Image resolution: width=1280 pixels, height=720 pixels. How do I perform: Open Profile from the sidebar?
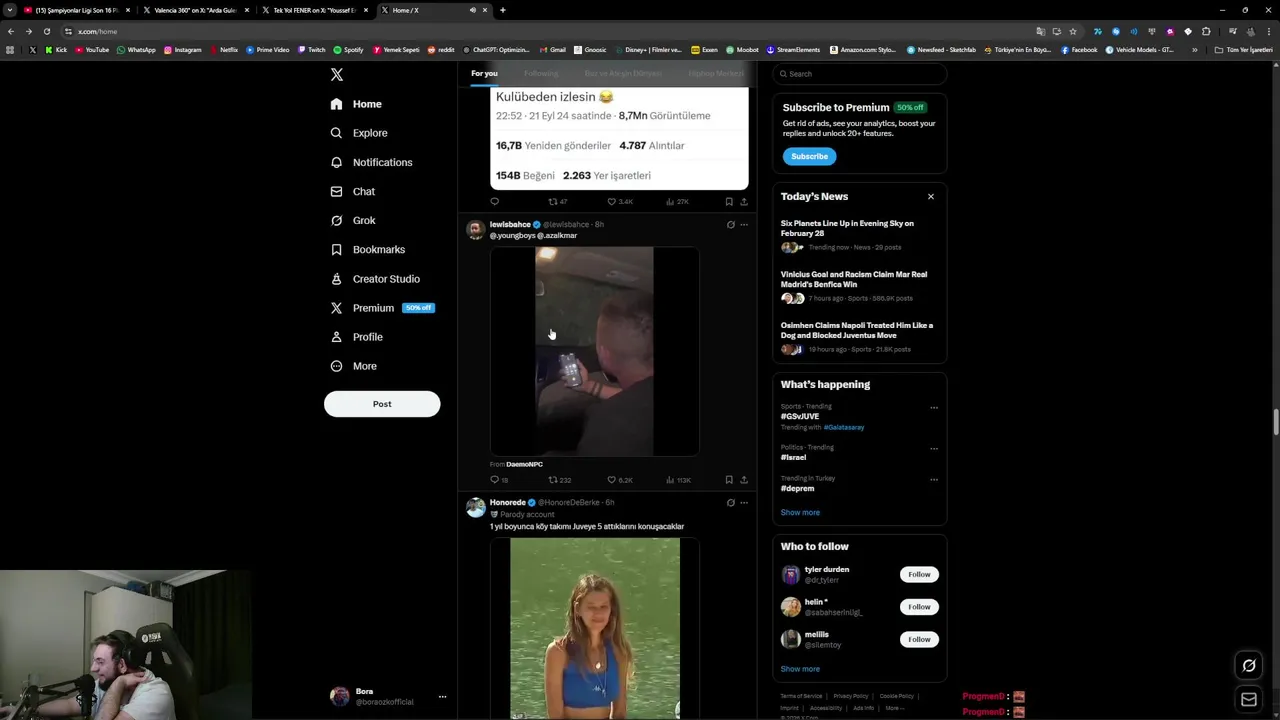[x=356, y=337]
